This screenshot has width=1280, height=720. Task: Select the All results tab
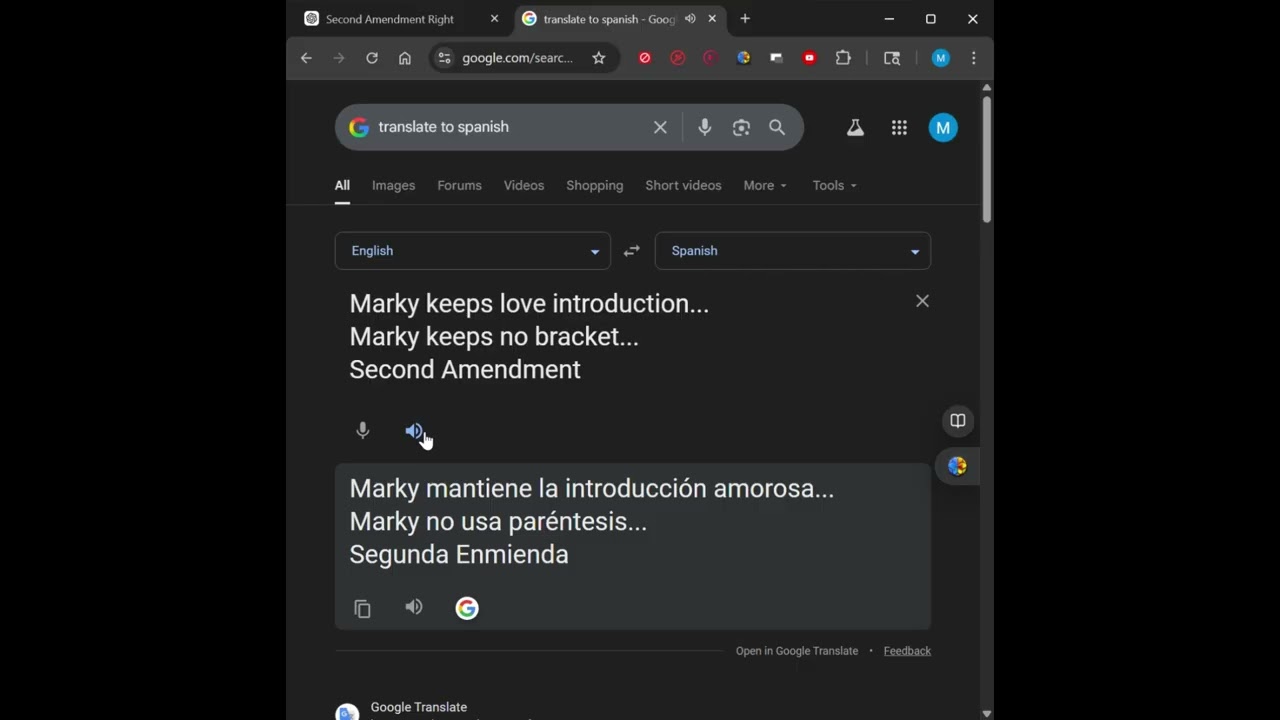pyautogui.click(x=342, y=185)
